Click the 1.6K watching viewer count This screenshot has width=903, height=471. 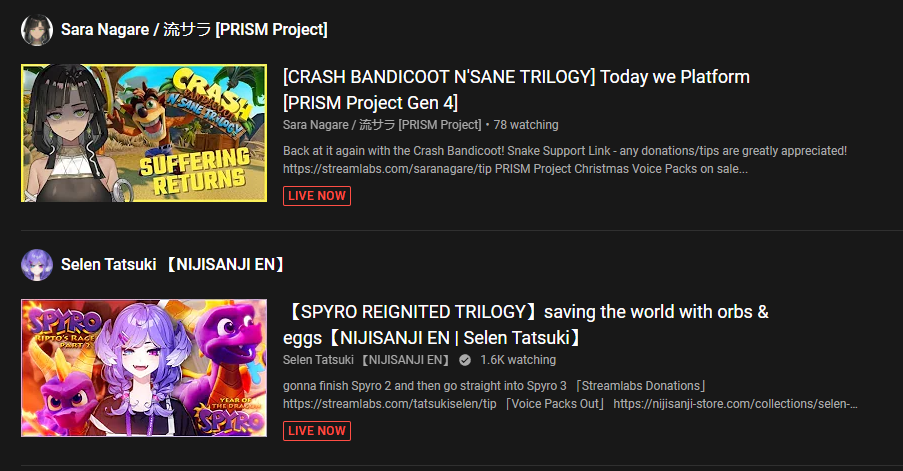[x=518, y=360]
